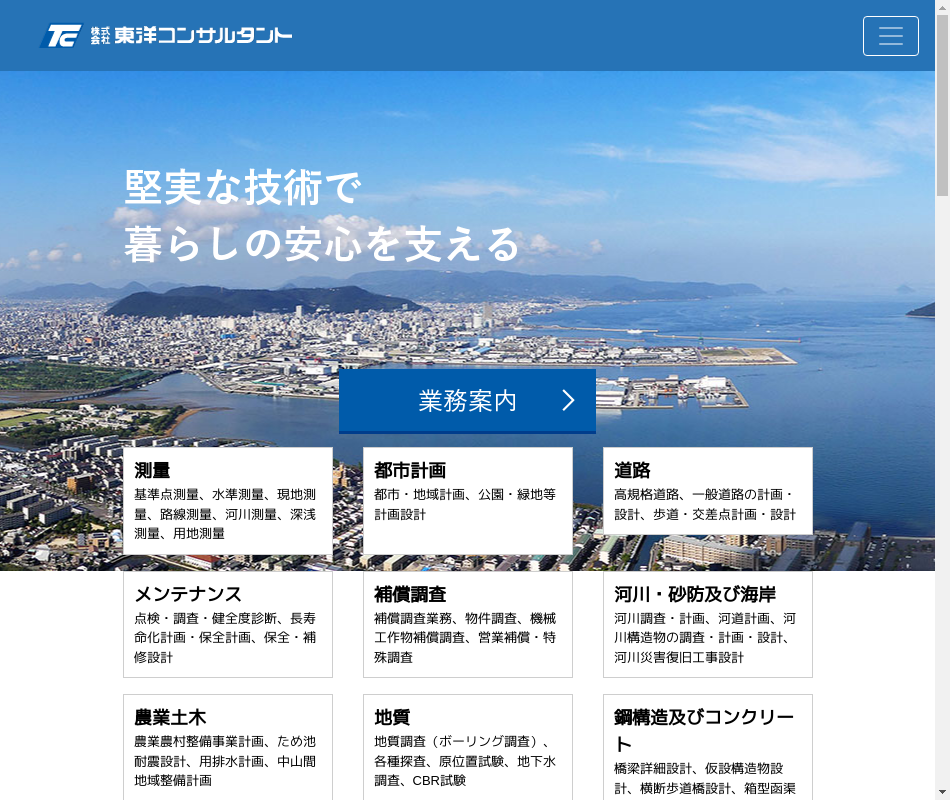This screenshot has height=800, width=950.
Task: Open the 河川・砂防及び海岸 card
Action: point(707,624)
